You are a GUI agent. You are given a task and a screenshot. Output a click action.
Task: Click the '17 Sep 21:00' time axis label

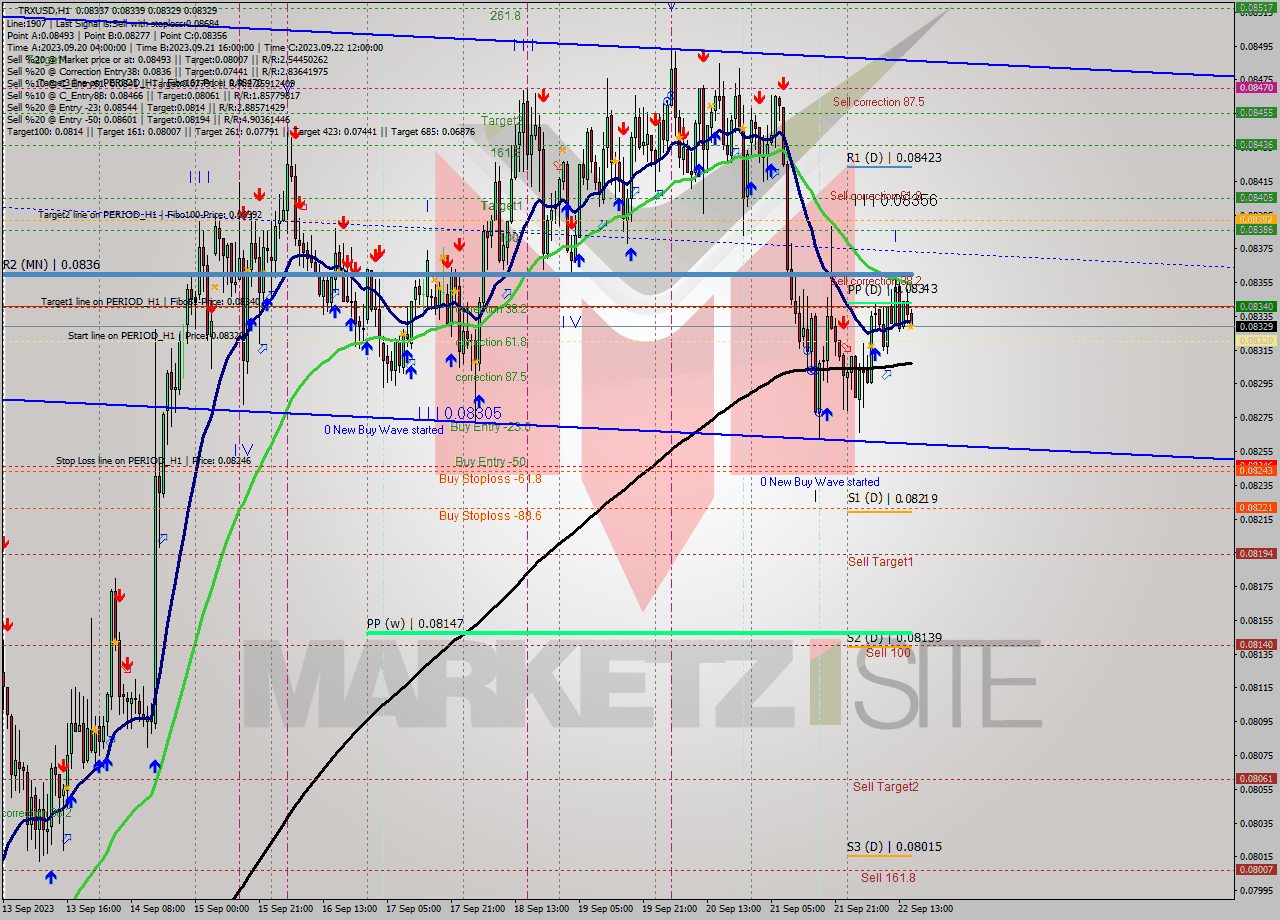pos(478,909)
